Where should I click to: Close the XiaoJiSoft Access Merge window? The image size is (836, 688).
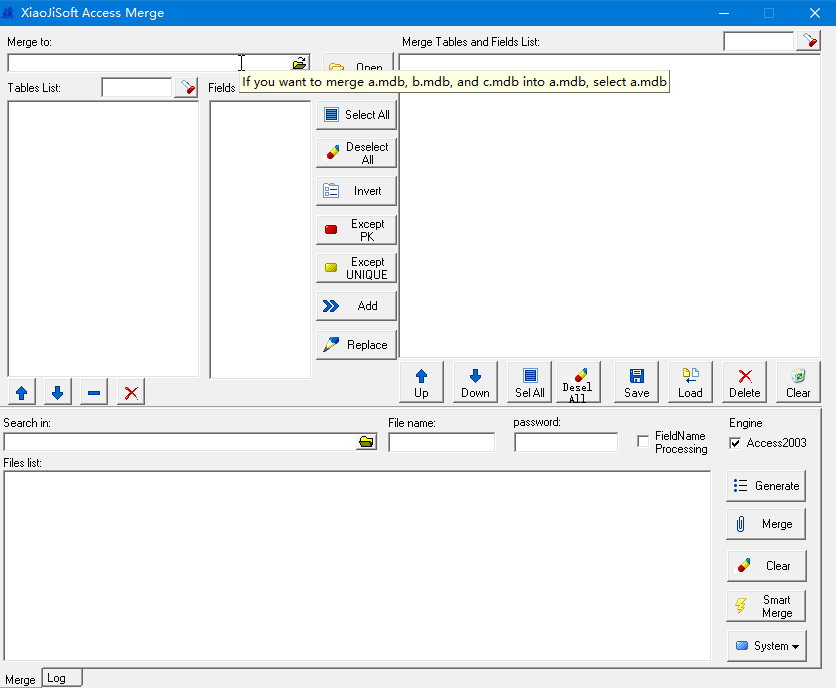(x=815, y=13)
